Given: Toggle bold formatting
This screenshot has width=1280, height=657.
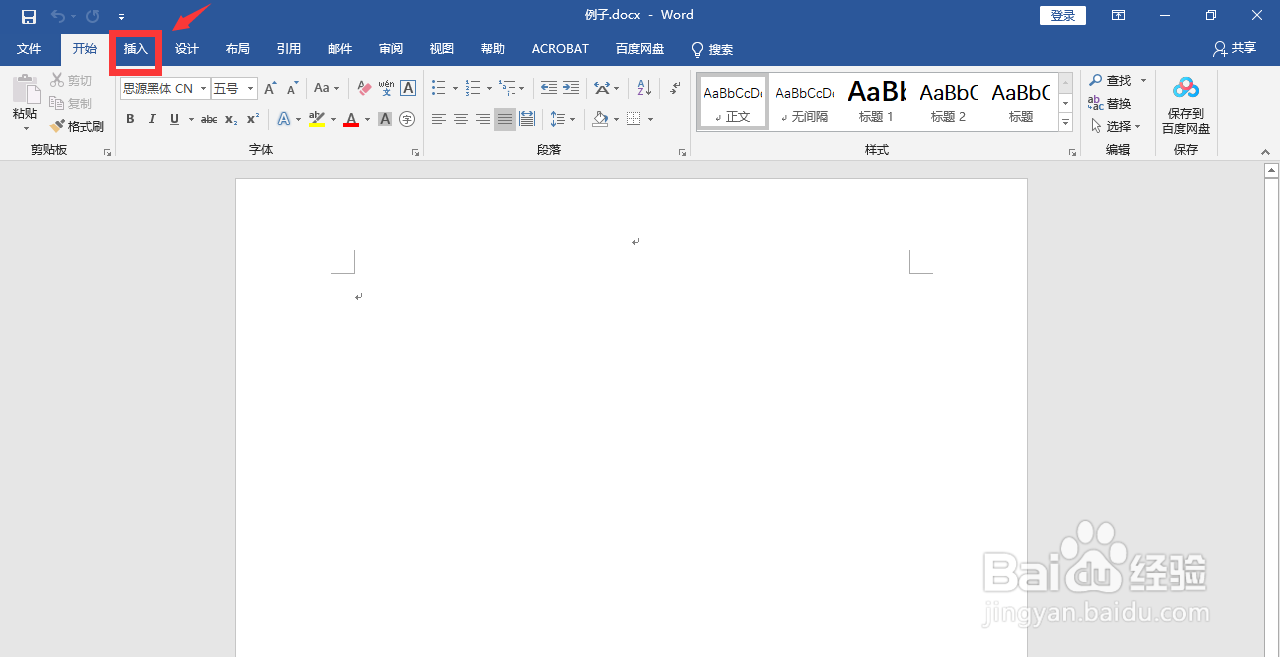Looking at the screenshot, I should [130, 119].
